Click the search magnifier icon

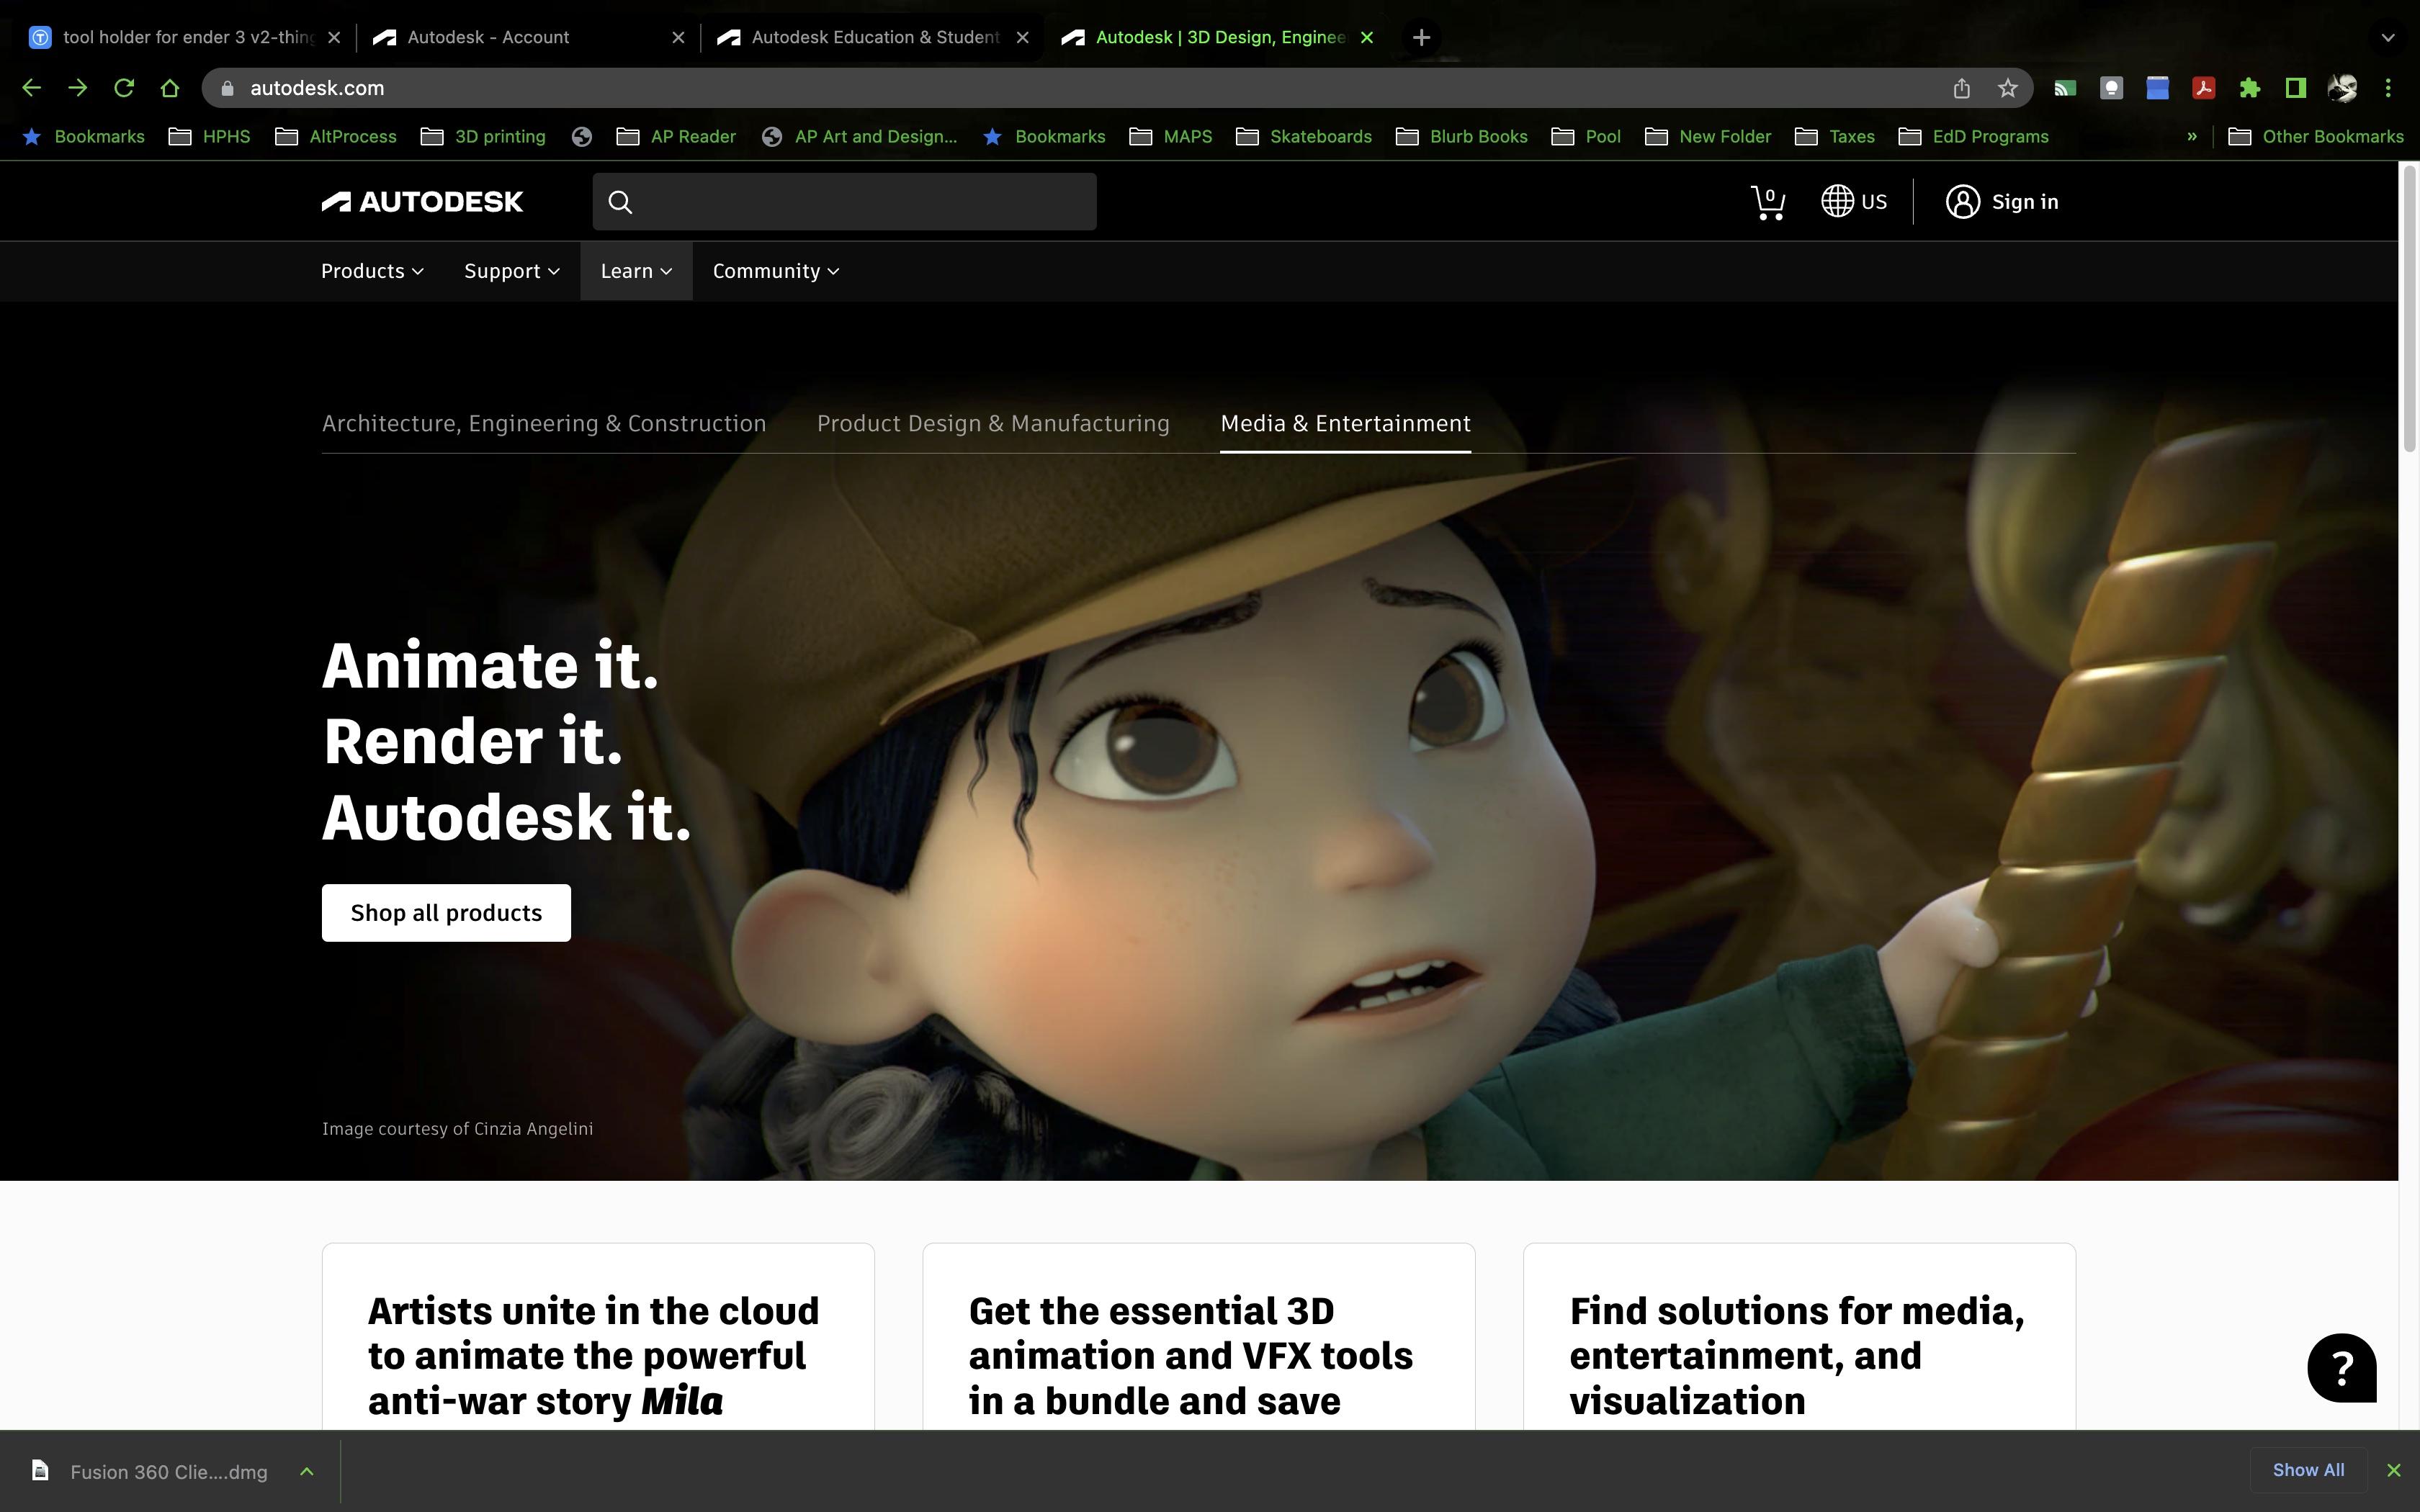(620, 202)
